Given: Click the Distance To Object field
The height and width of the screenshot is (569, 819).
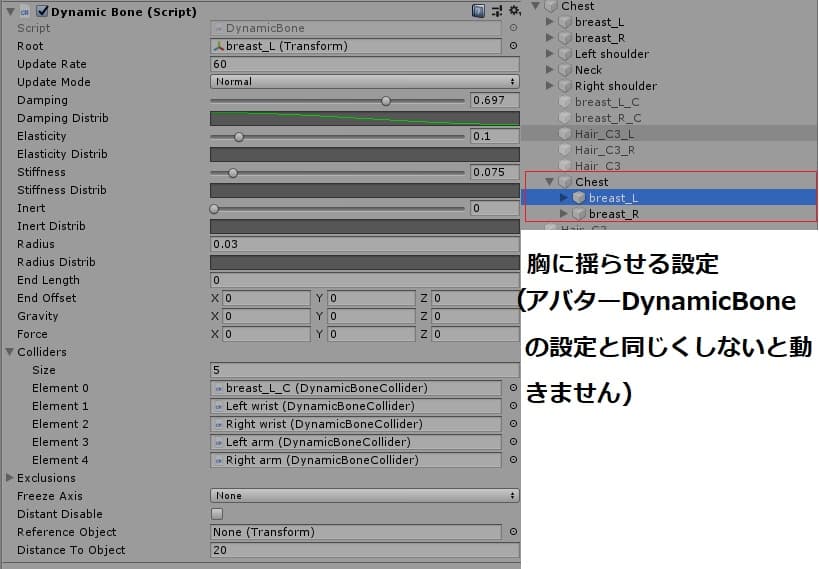Looking at the screenshot, I should pyautogui.click(x=365, y=550).
